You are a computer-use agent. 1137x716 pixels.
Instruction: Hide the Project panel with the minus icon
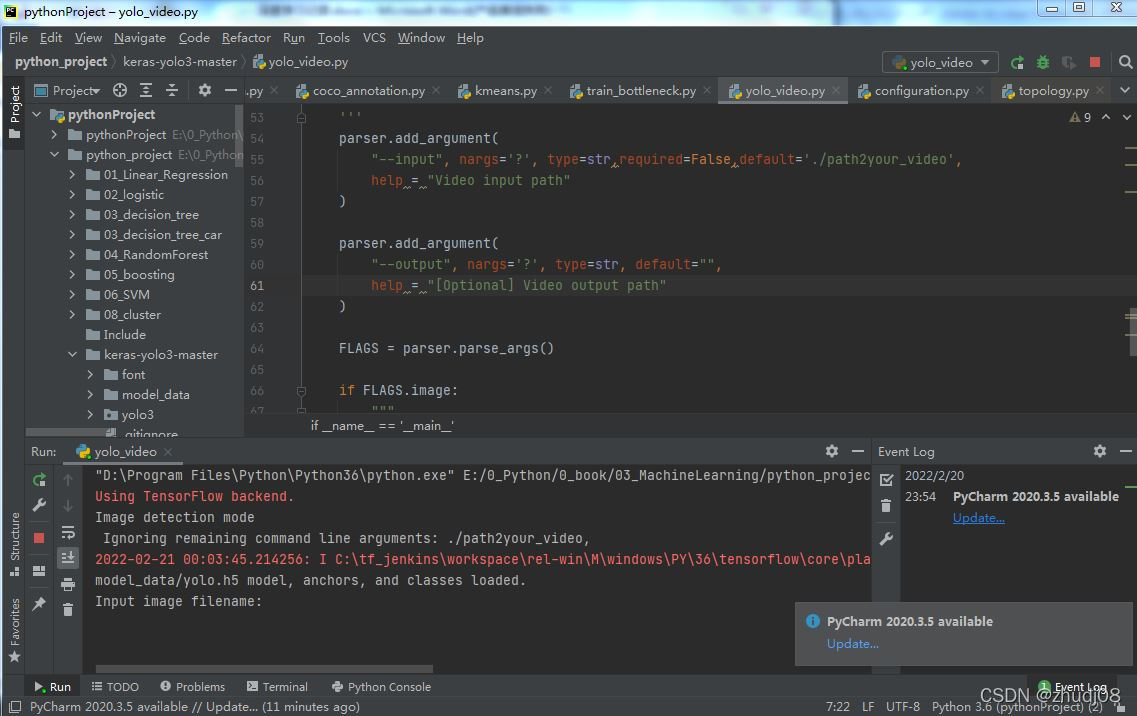tap(231, 90)
